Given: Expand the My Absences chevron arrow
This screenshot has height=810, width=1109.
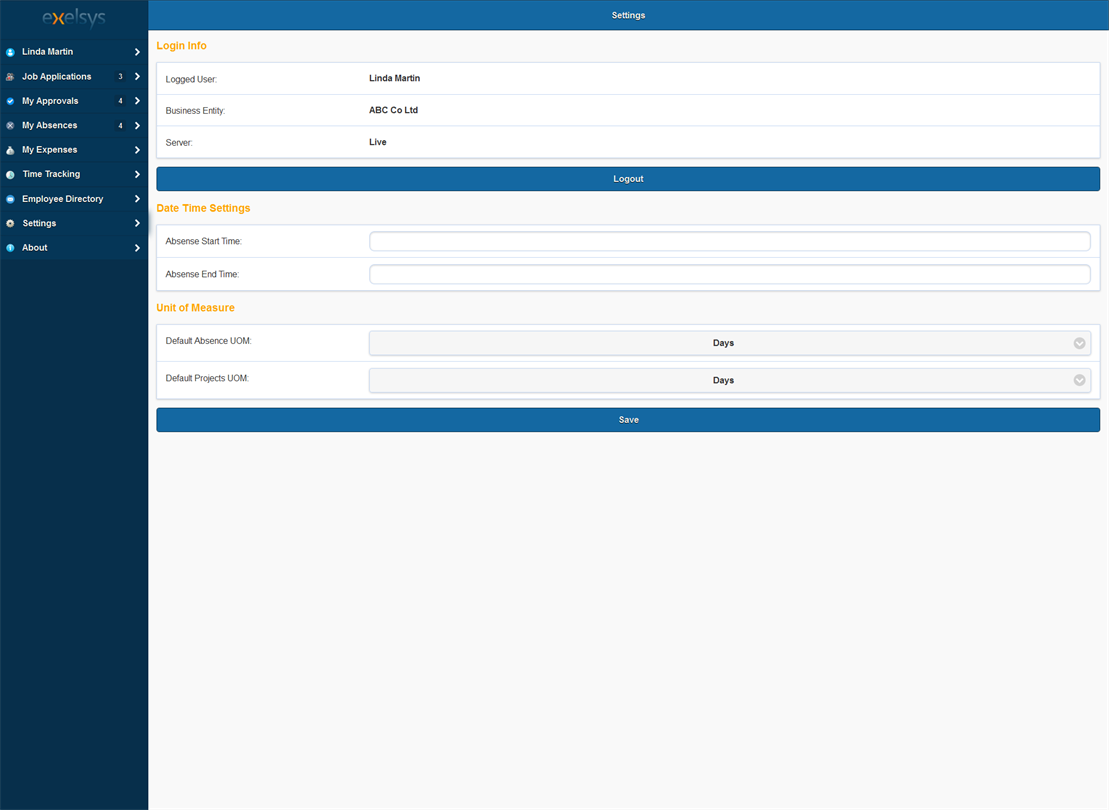Looking at the screenshot, I should point(137,126).
